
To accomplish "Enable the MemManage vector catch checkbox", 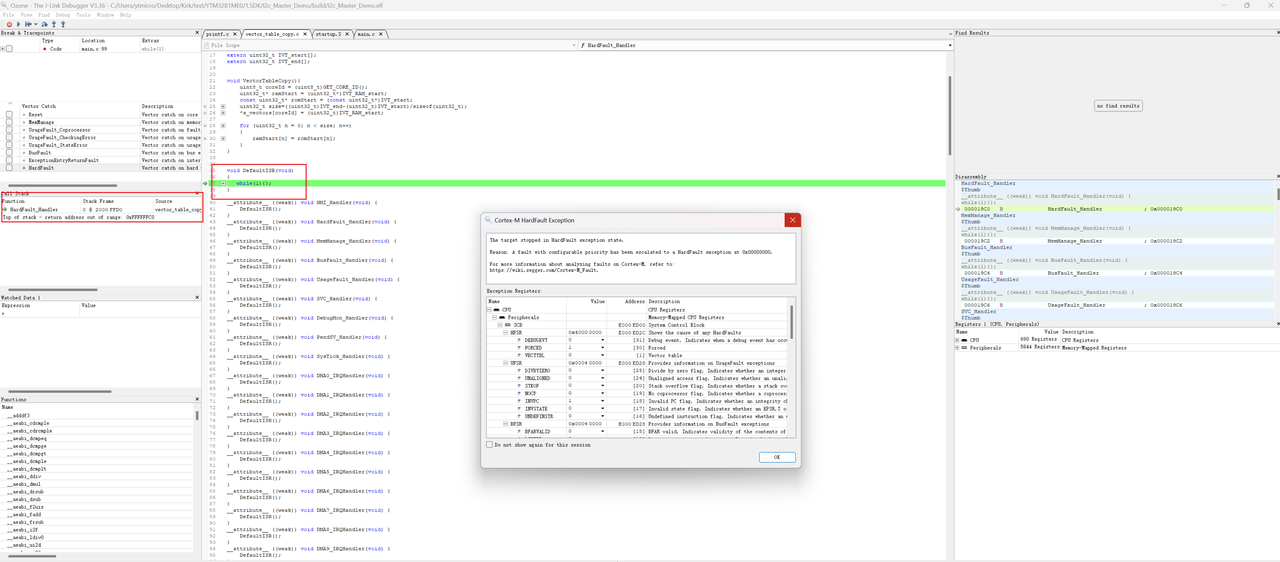I will point(9,123).
